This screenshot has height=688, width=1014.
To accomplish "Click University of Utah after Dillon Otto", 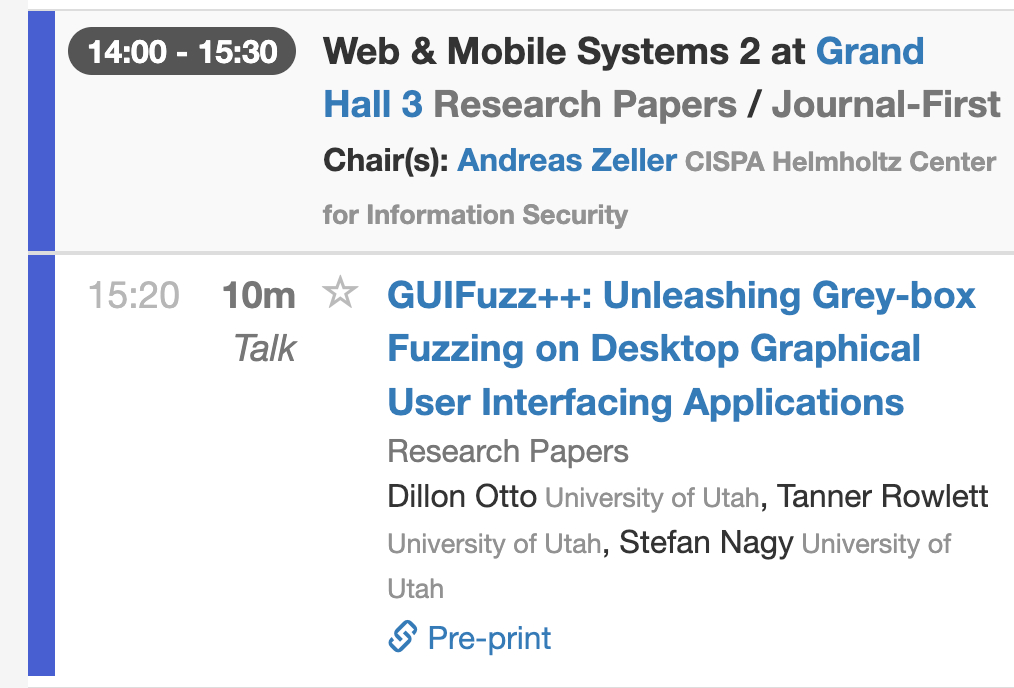I will tap(652, 497).
